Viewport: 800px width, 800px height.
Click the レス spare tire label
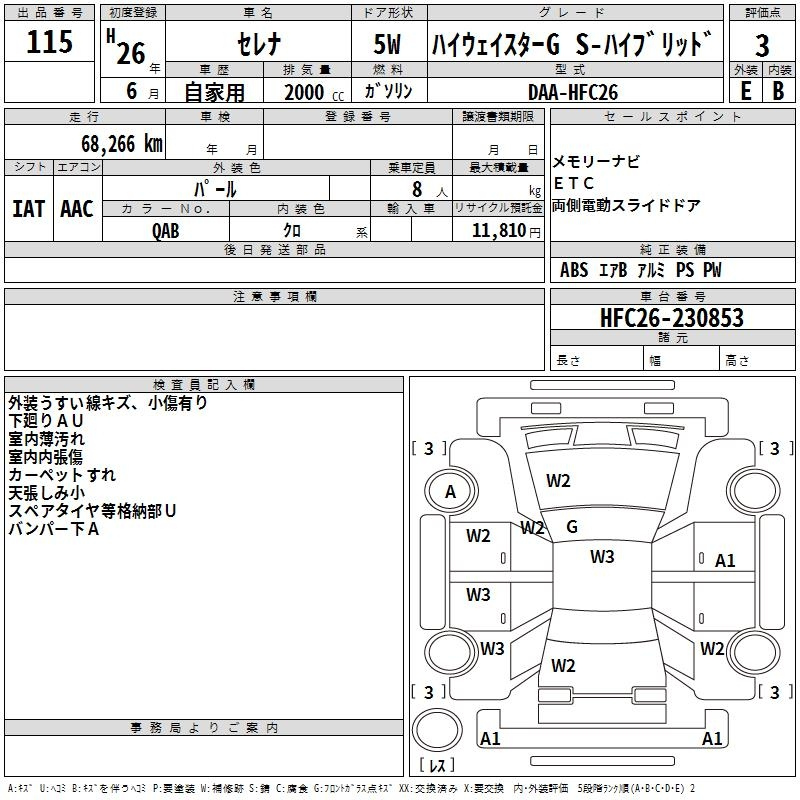[437, 764]
